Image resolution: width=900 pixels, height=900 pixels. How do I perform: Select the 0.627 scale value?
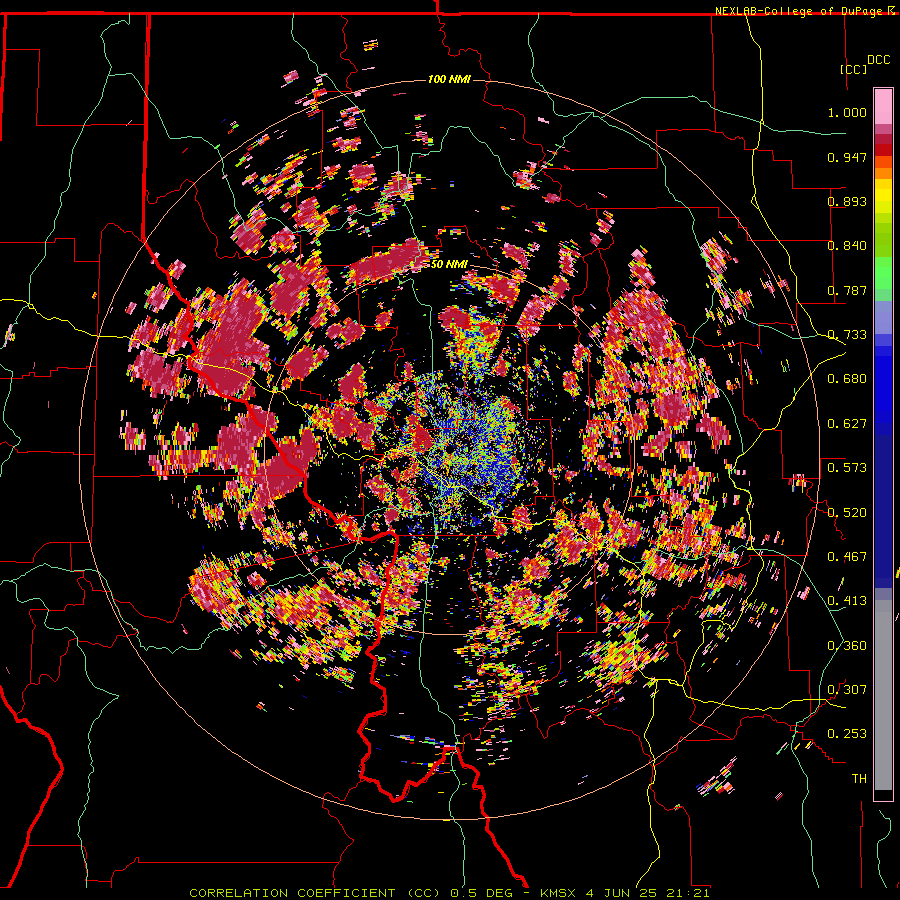(x=847, y=424)
